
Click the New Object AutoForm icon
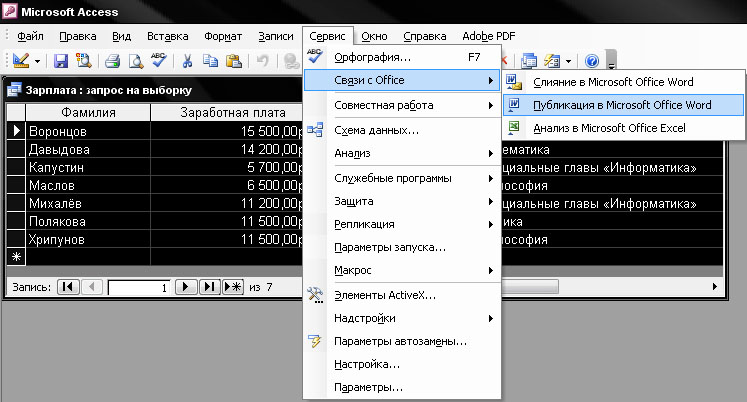click(552, 61)
